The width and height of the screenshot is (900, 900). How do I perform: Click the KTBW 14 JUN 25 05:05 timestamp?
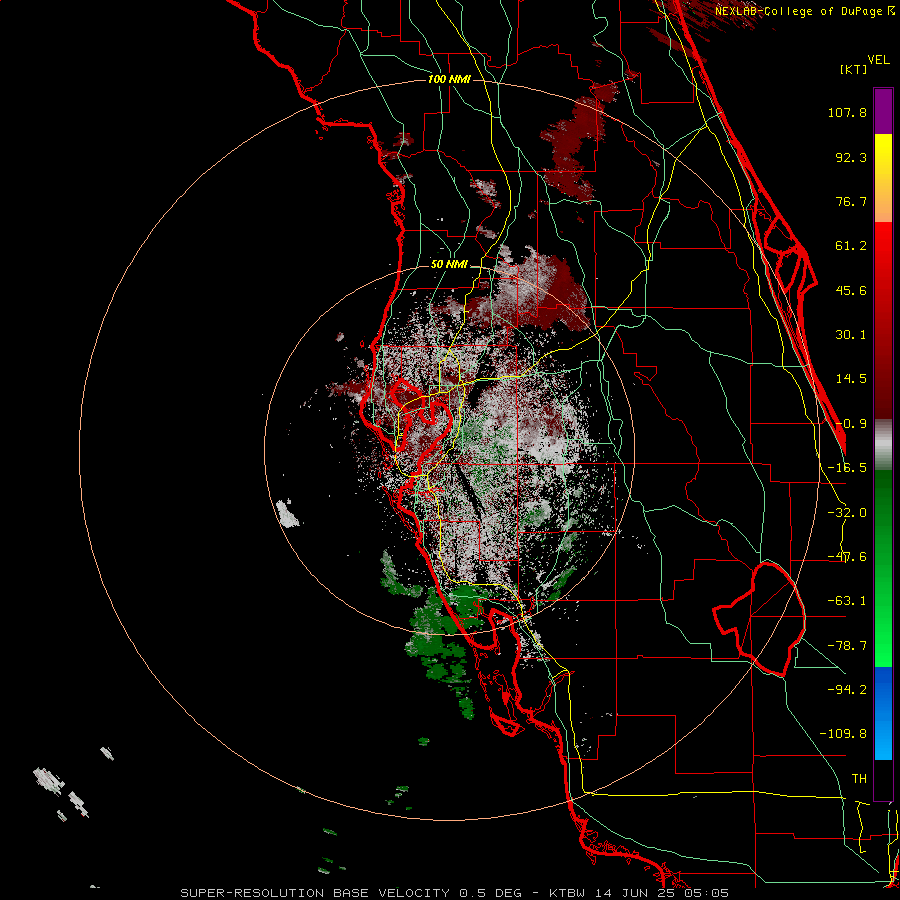pyautogui.click(x=639, y=893)
